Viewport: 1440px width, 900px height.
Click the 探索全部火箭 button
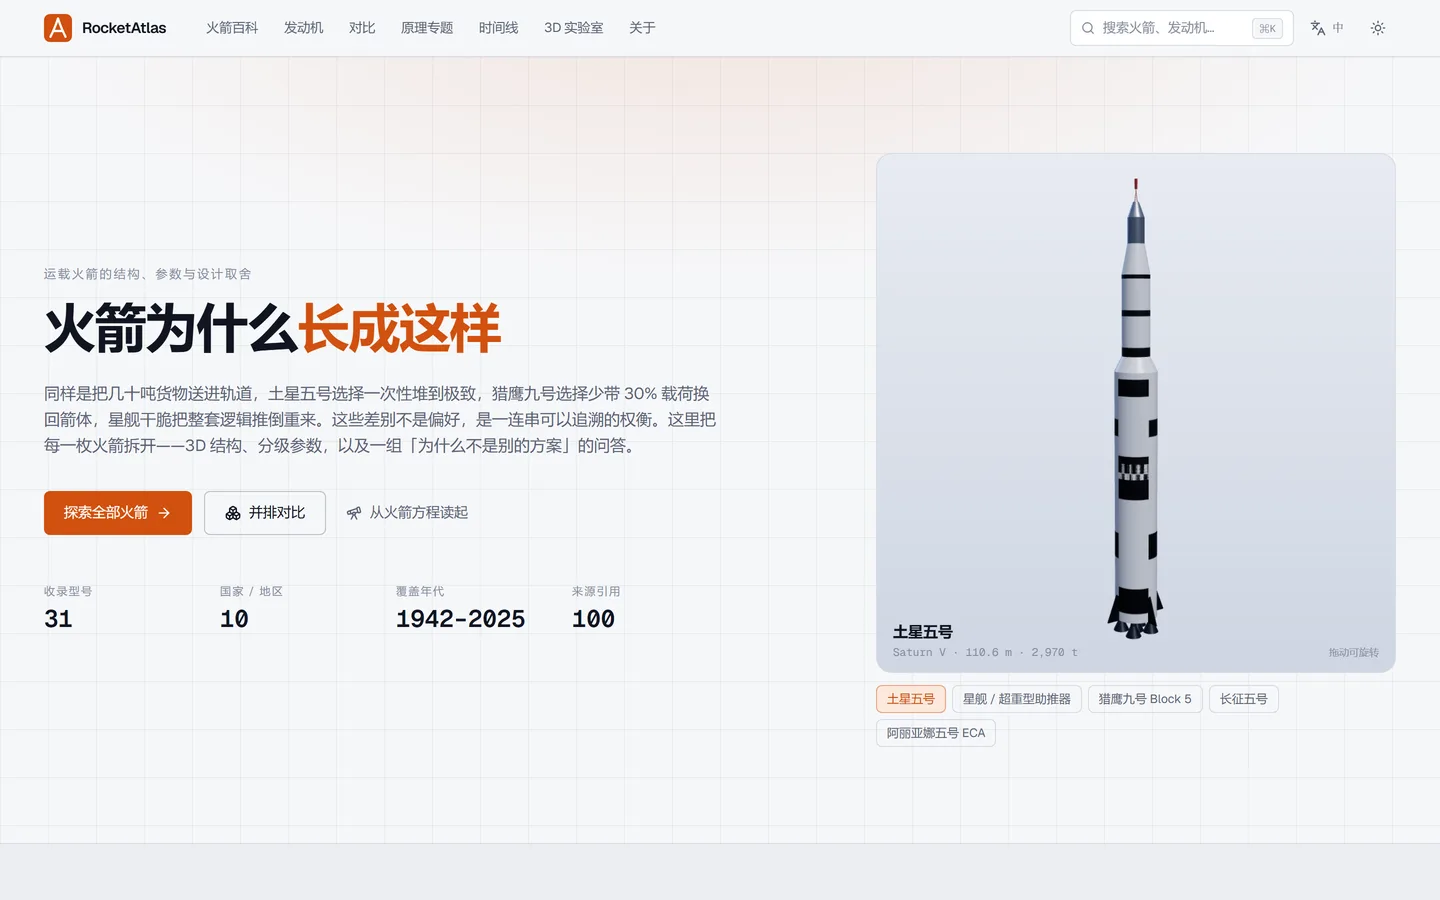pyautogui.click(x=118, y=513)
